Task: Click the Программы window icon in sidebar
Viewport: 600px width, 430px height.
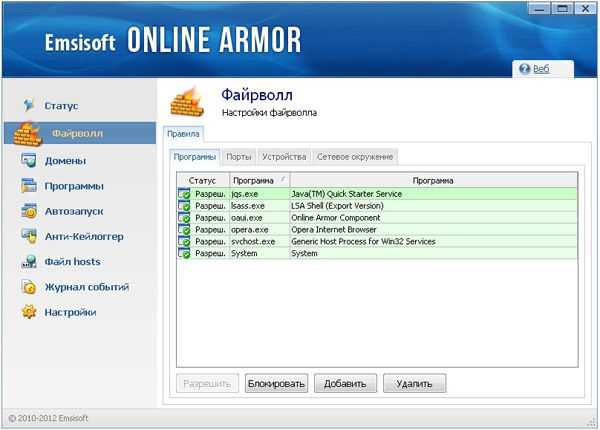Action: pyautogui.click(x=29, y=186)
